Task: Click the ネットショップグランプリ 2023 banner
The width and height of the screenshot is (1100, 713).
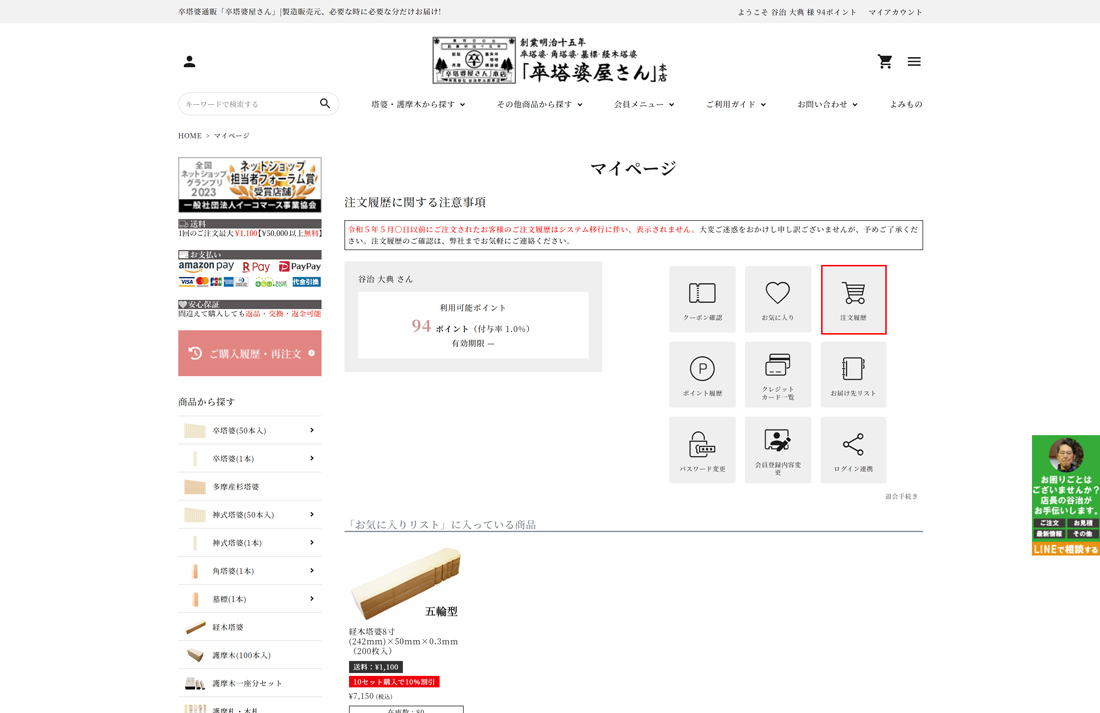Action: (250, 185)
